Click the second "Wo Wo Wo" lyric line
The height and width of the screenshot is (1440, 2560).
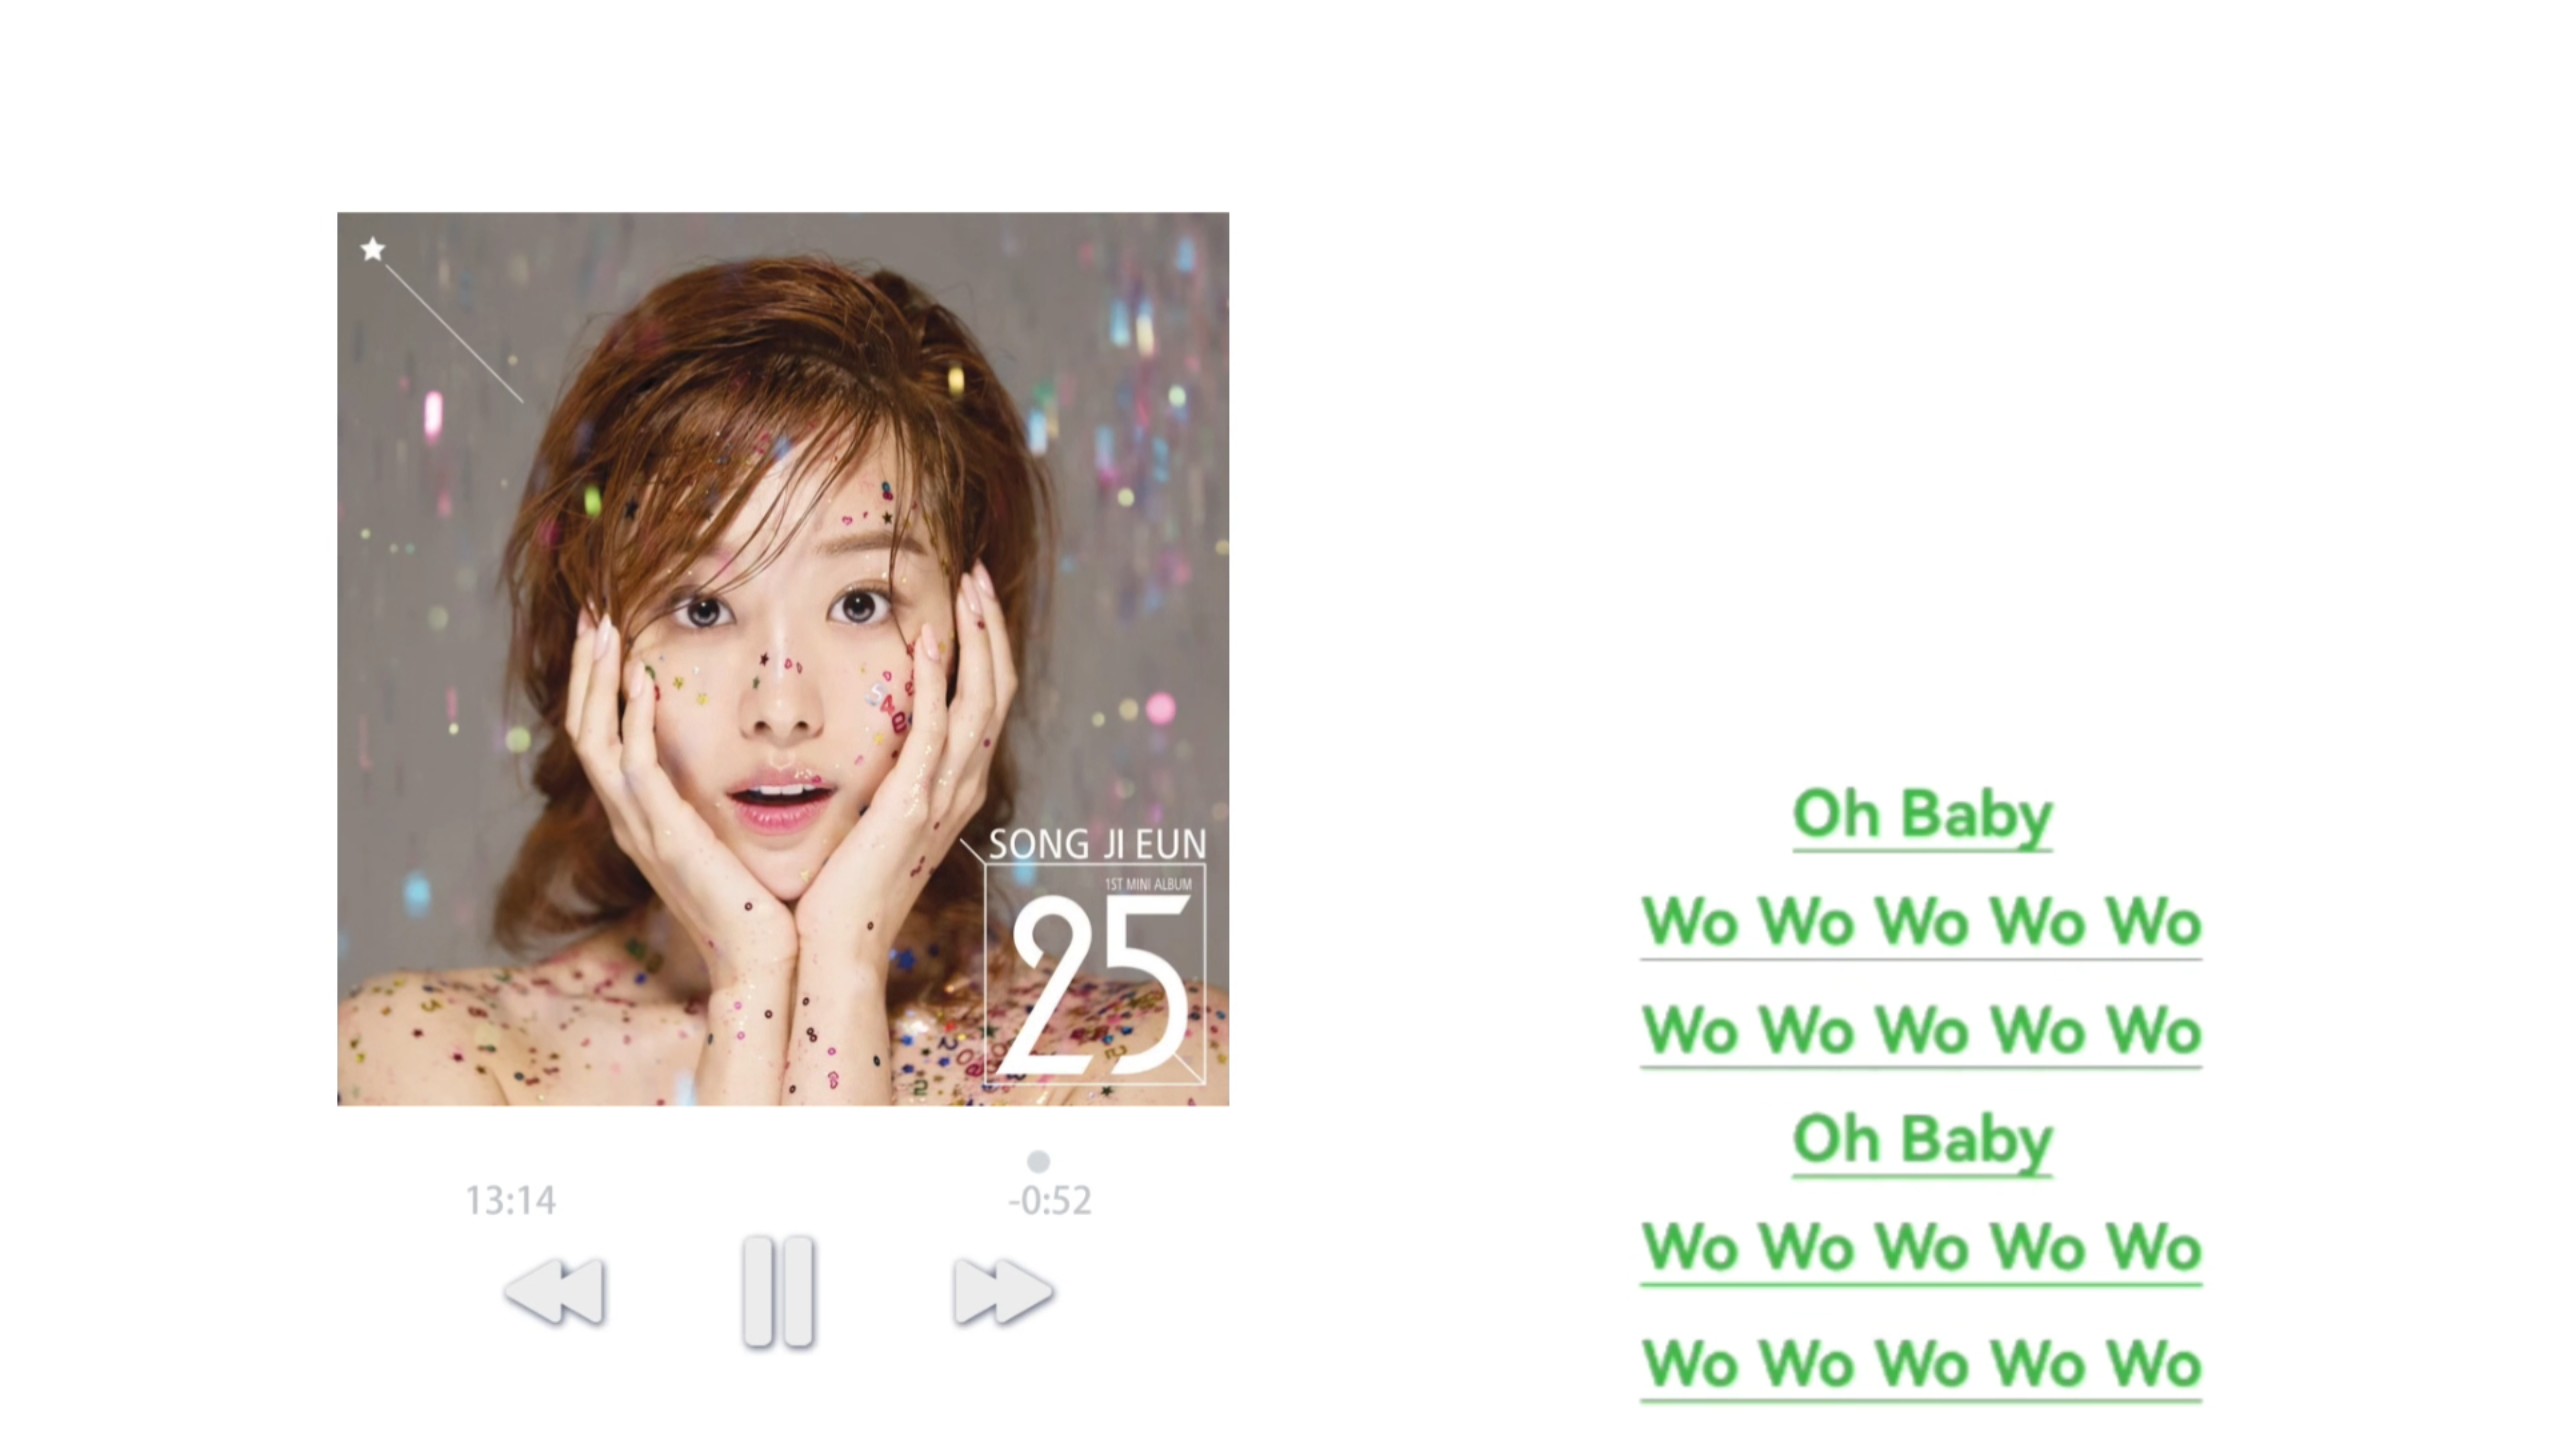pyautogui.click(x=1922, y=1031)
